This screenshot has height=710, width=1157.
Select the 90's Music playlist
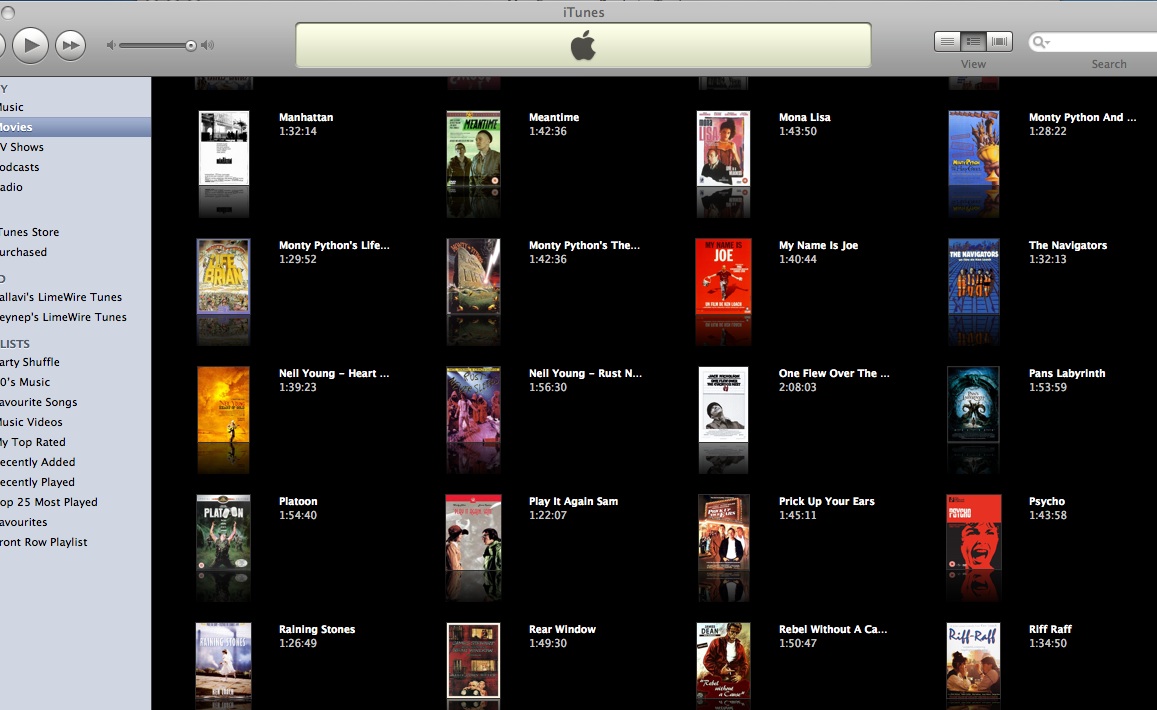point(75,382)
